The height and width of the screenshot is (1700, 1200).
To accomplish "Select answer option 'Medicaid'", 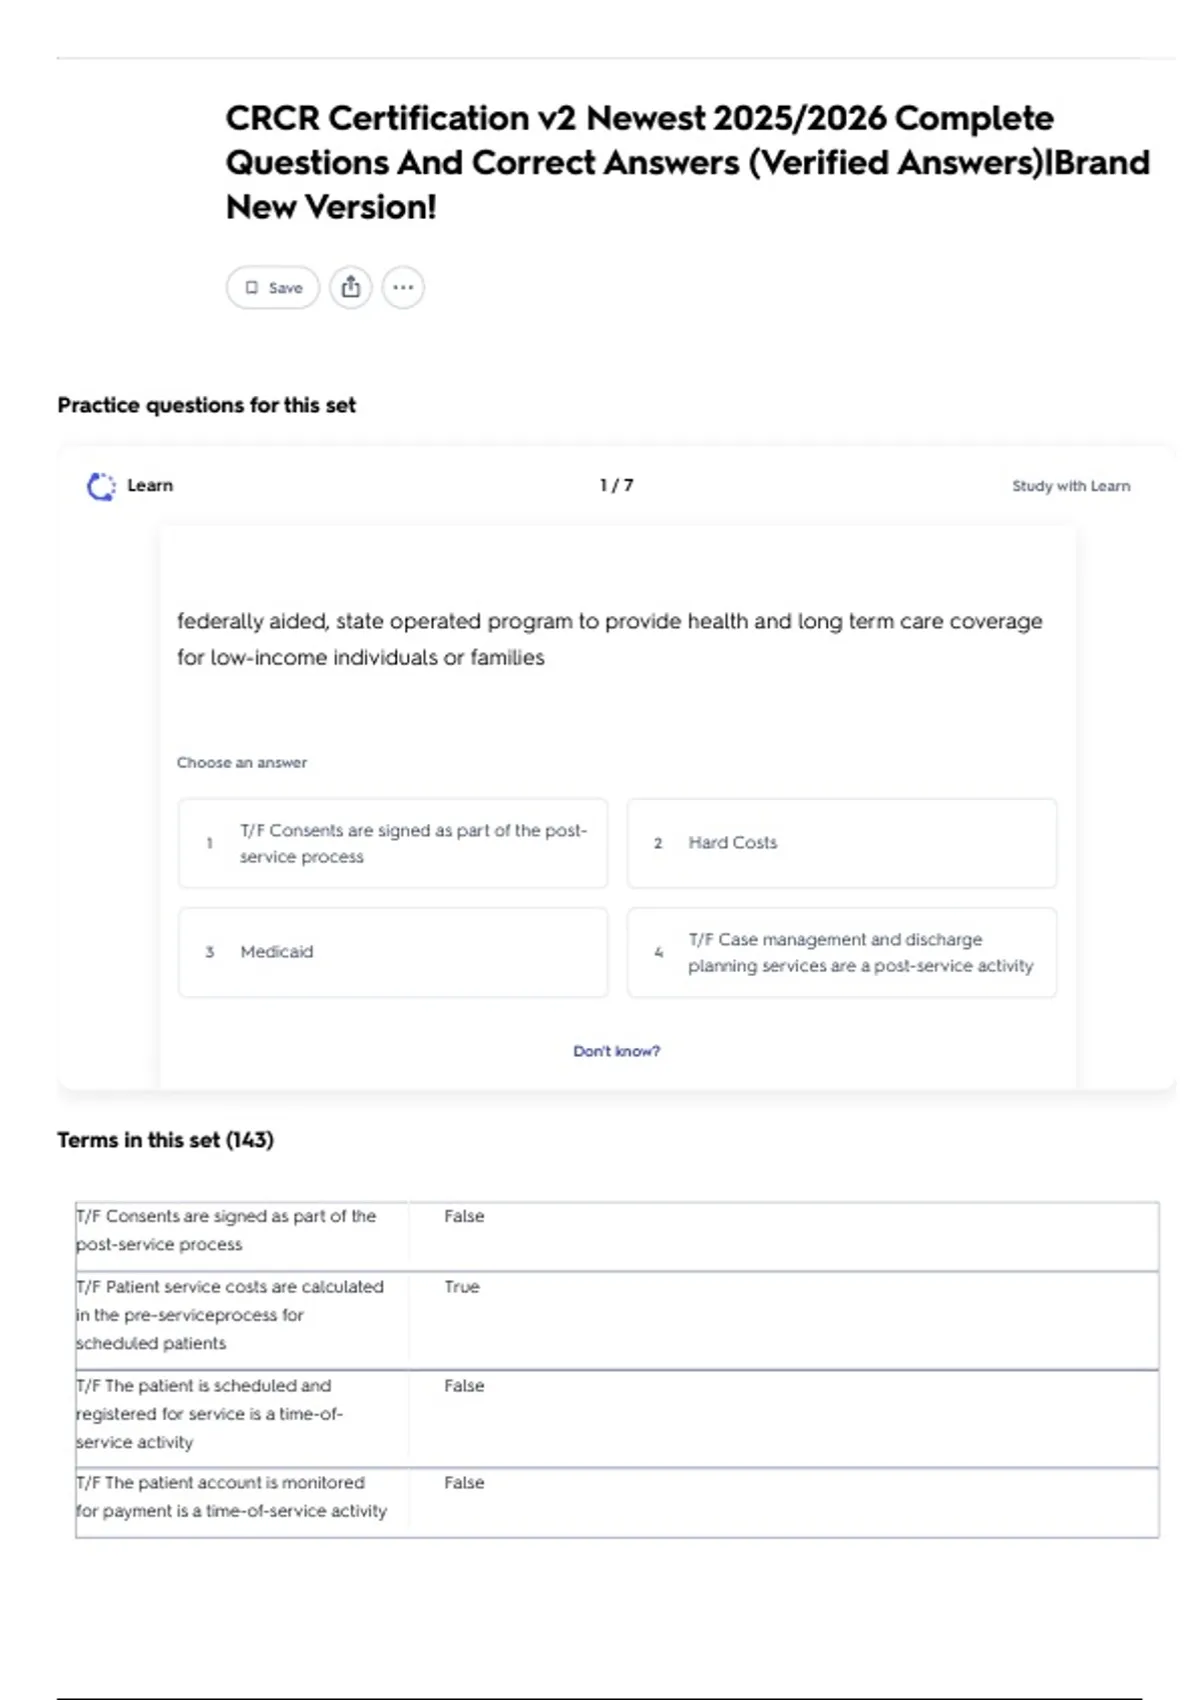I will (393, 952).
